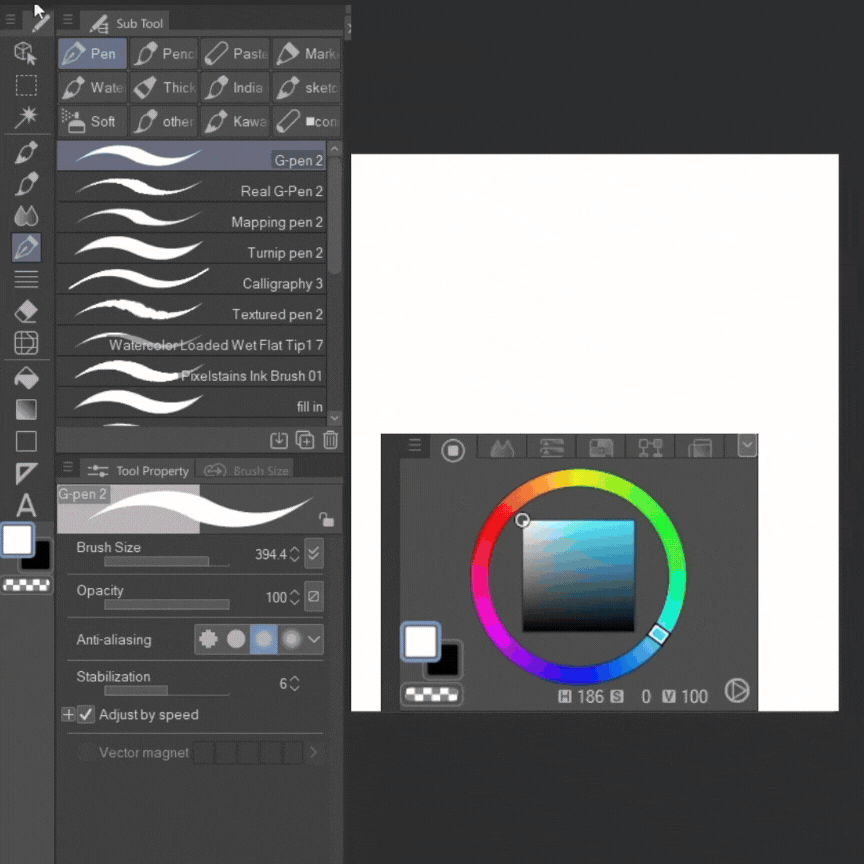Select the Auto select magic wand tool

point(26,117)
